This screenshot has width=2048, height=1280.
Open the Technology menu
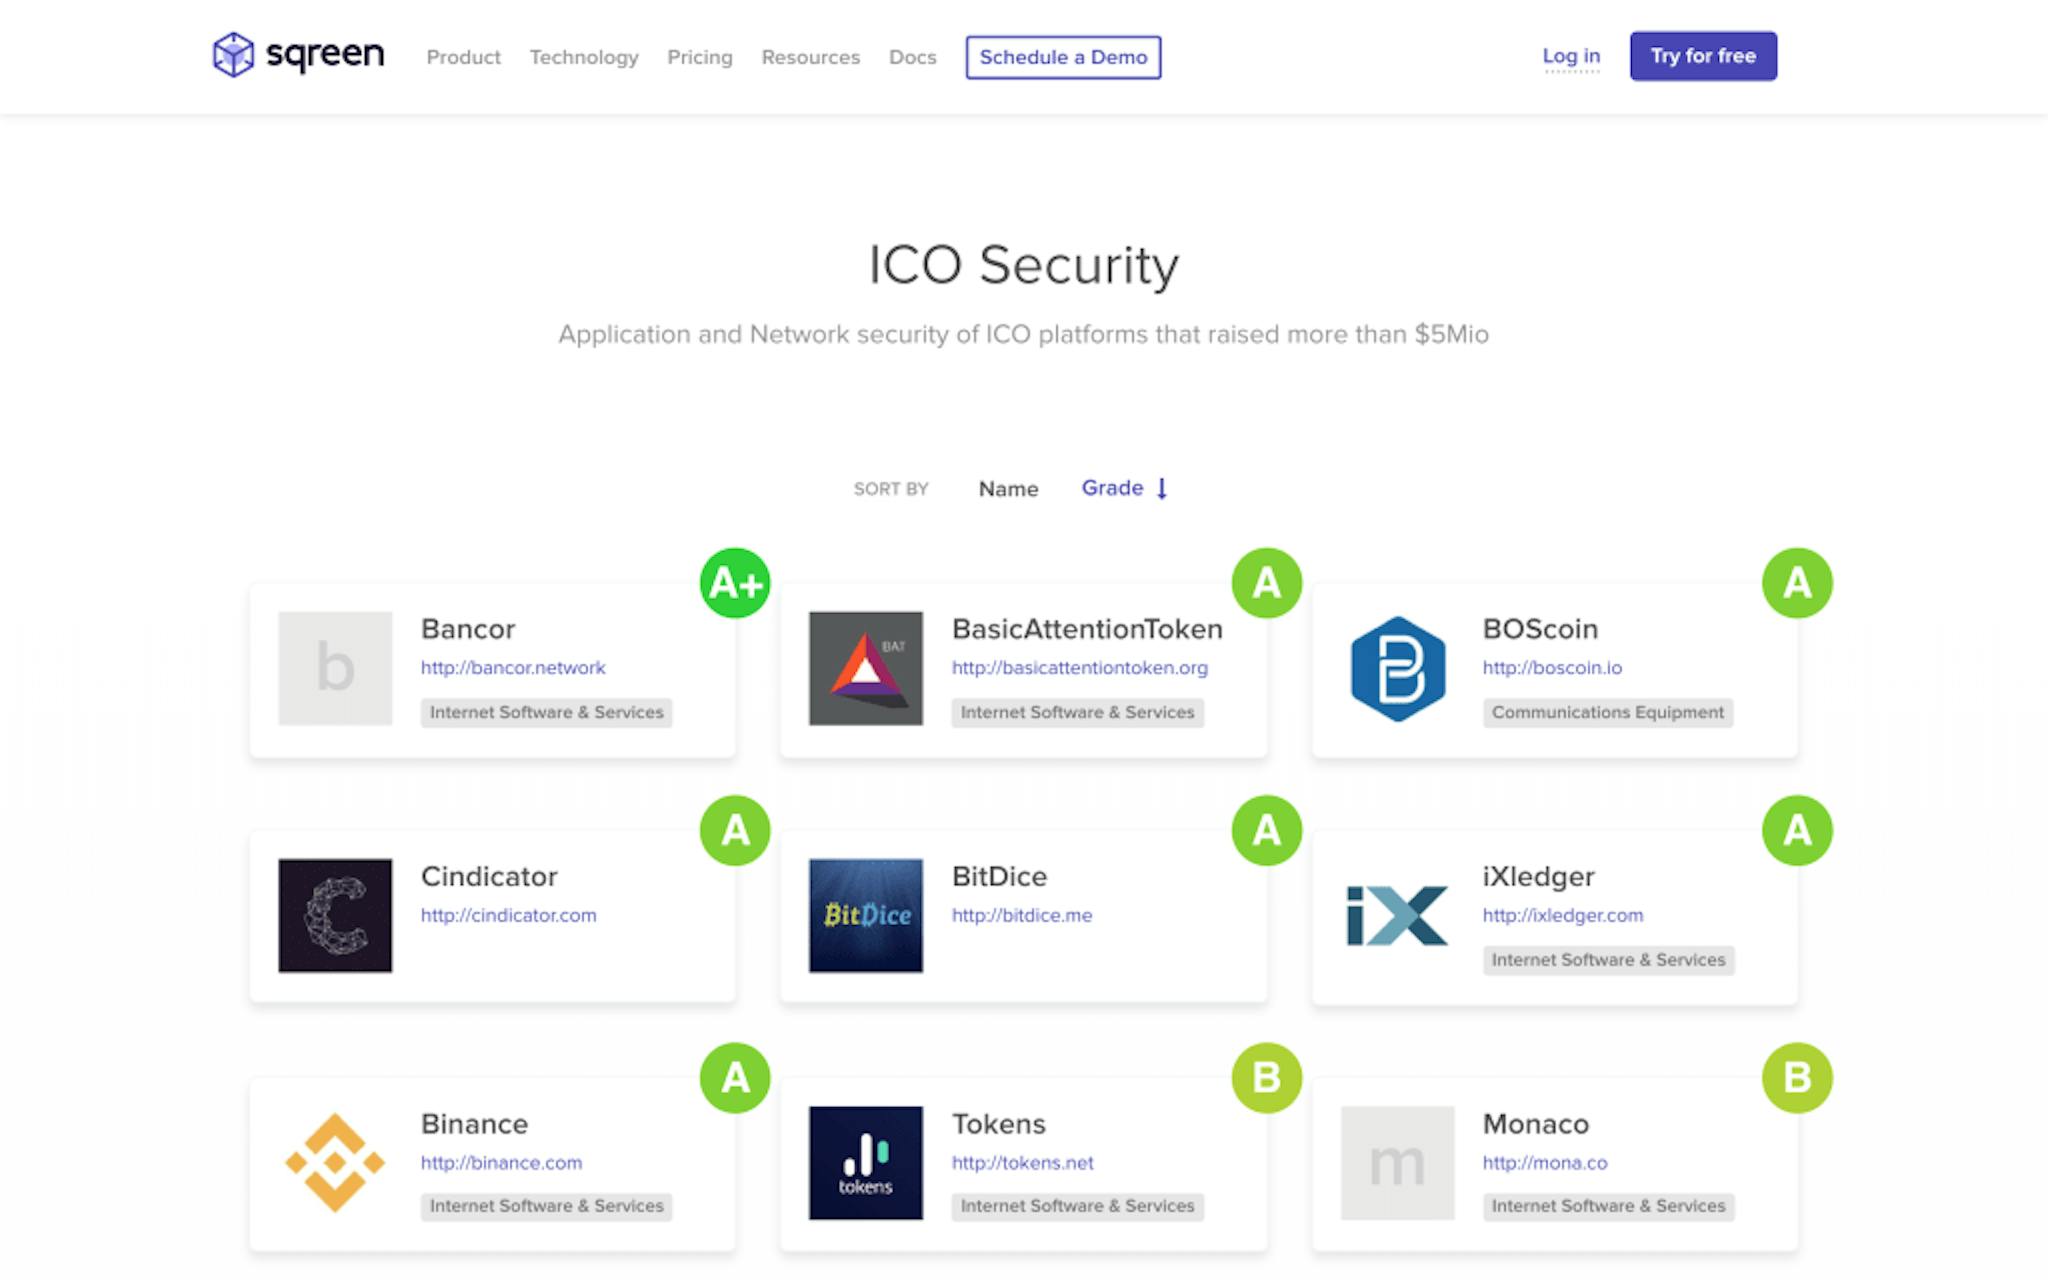584,57
